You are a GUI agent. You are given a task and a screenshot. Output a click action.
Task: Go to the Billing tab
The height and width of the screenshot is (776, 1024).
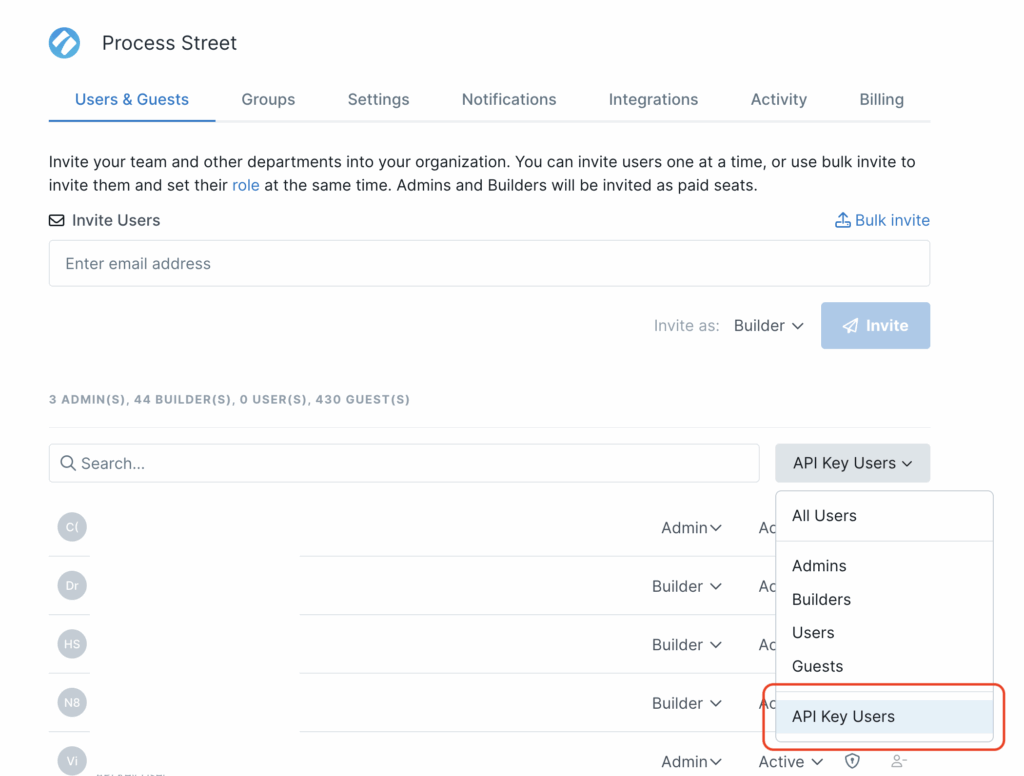coord(881,99)
